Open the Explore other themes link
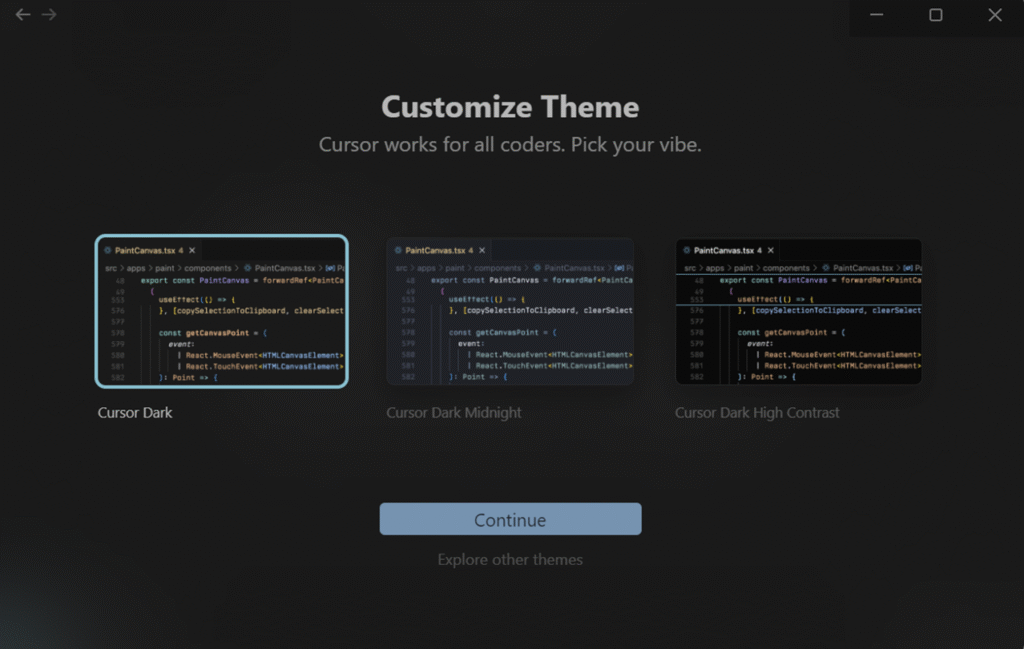The width and height of the screenshot is (1024, 649). (510, 560)
